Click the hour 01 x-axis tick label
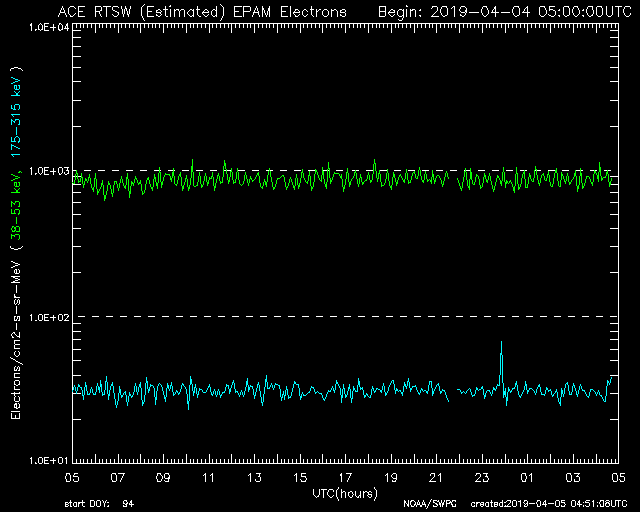Viewport: 640px width, 512px height. 527,477
